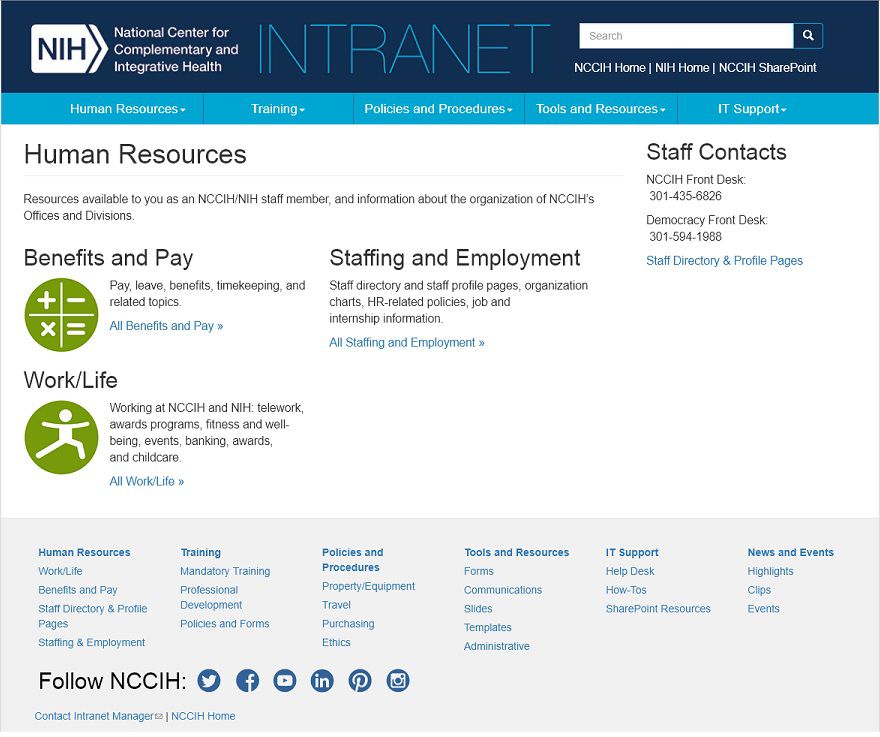Click footer Policies and Procedures heading

[352, 560]
